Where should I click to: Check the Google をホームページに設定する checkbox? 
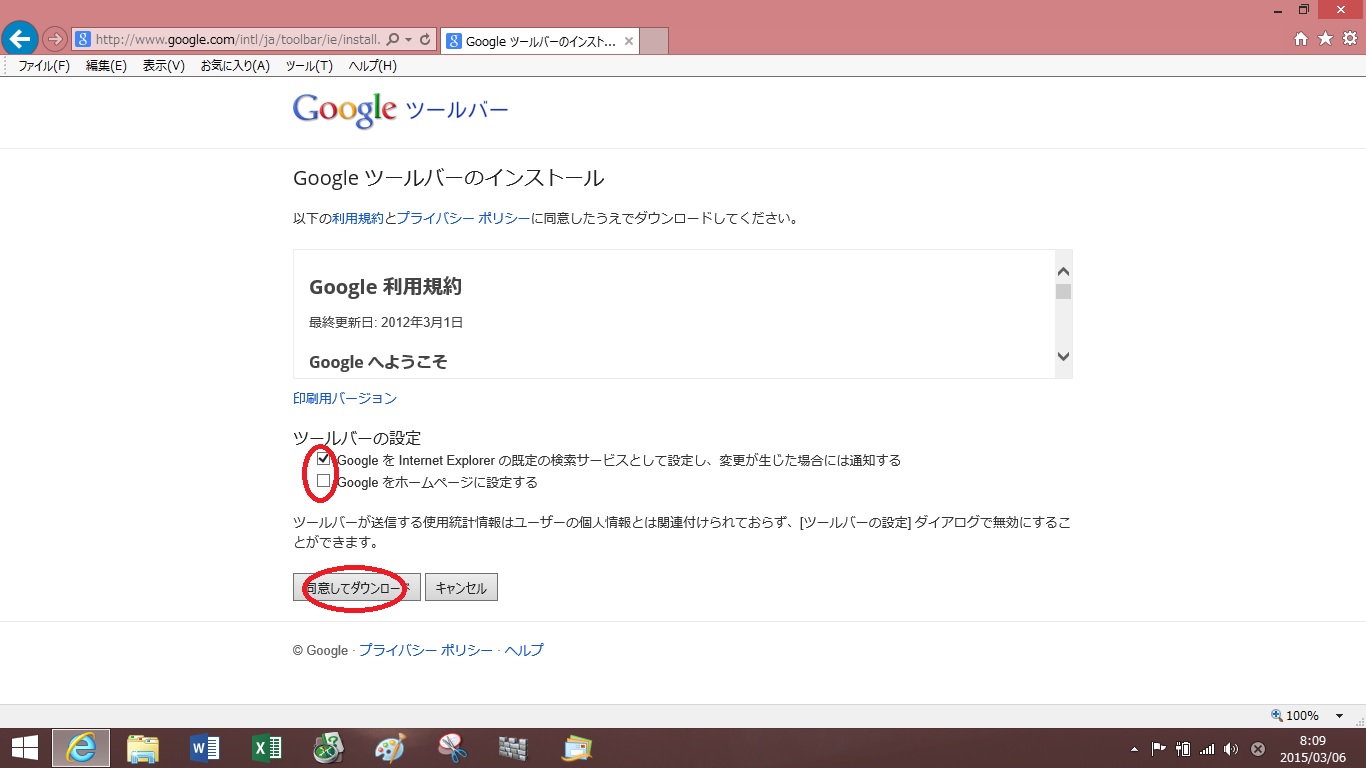(x=323, y=481)
